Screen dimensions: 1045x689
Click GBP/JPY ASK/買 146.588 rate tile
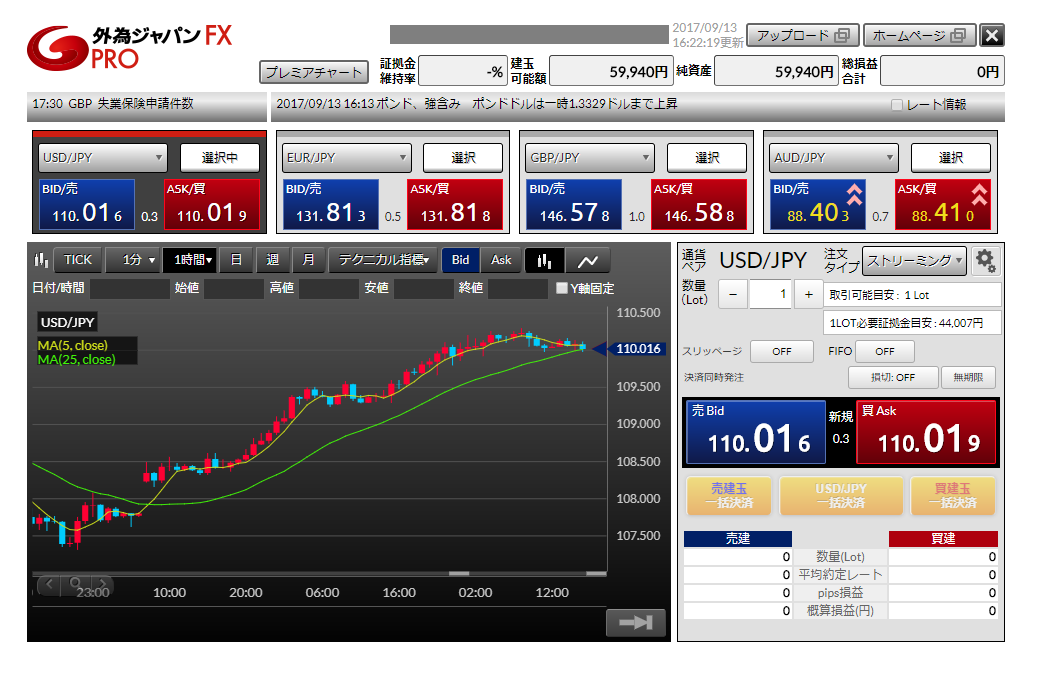coord(699,205)
